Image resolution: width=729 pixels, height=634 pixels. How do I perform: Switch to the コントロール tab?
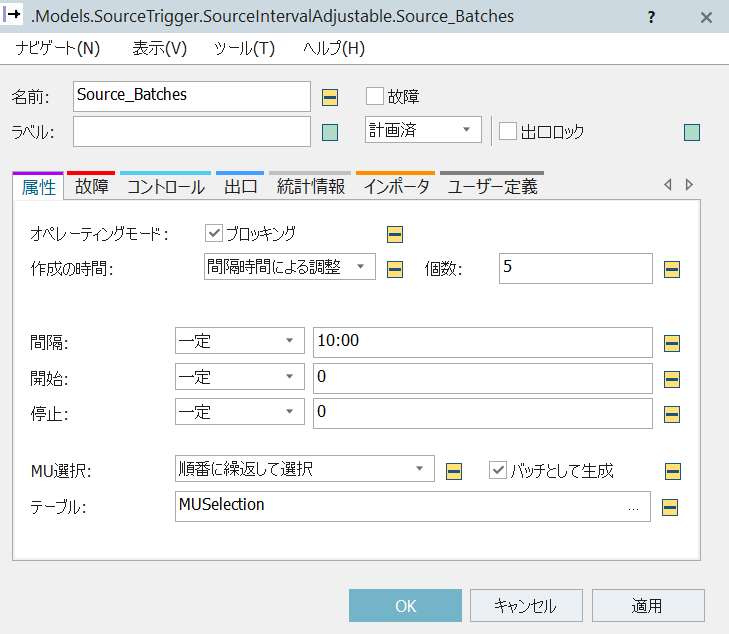(166, 186)
